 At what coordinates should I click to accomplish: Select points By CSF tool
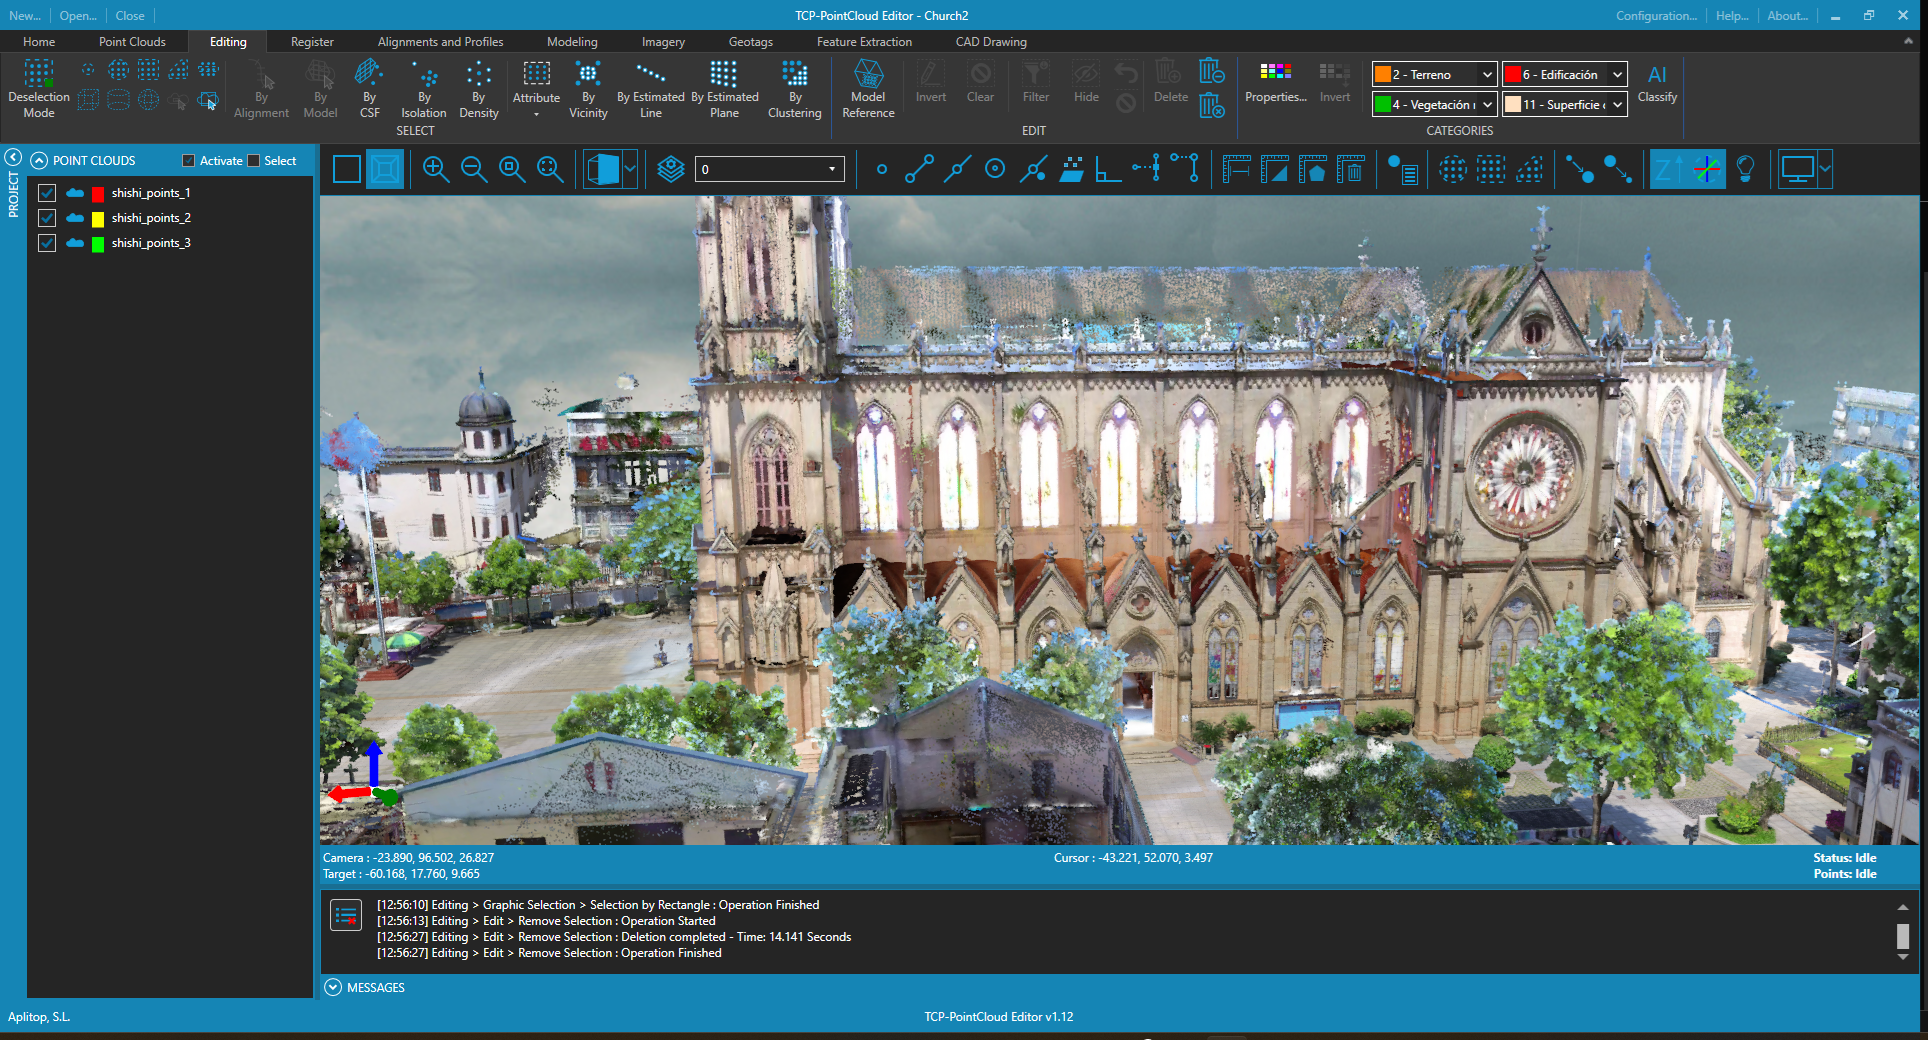(369, 88)
